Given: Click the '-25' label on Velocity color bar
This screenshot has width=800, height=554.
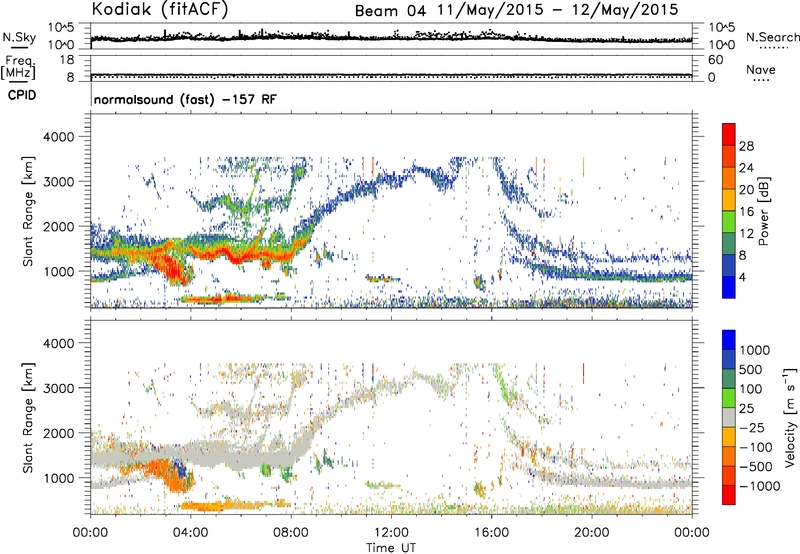Looking at the screenshot, I should tap(752, 427).
